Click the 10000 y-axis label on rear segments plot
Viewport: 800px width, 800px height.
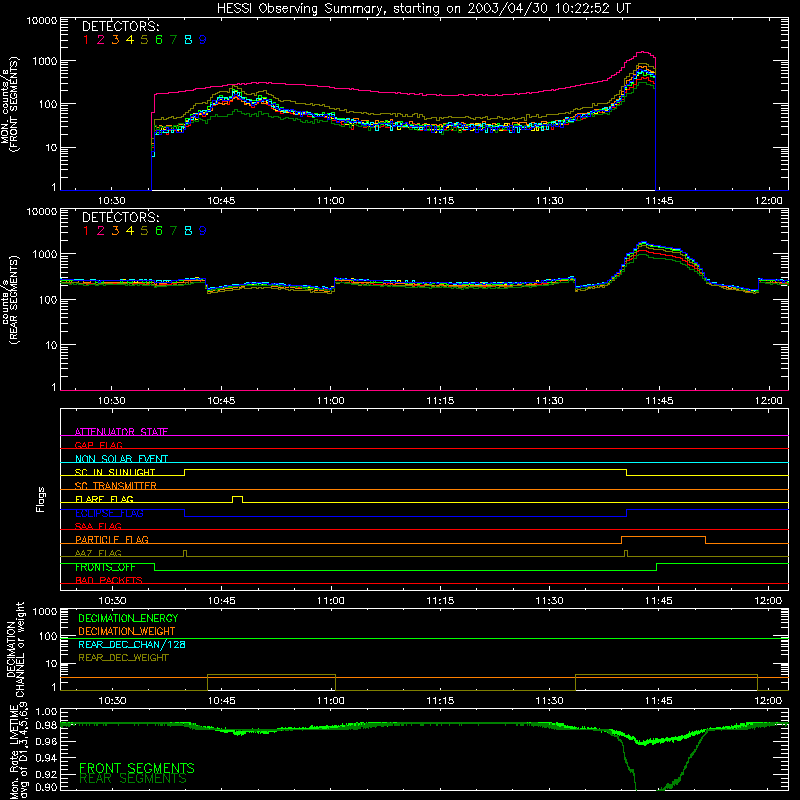coord(42,212)
